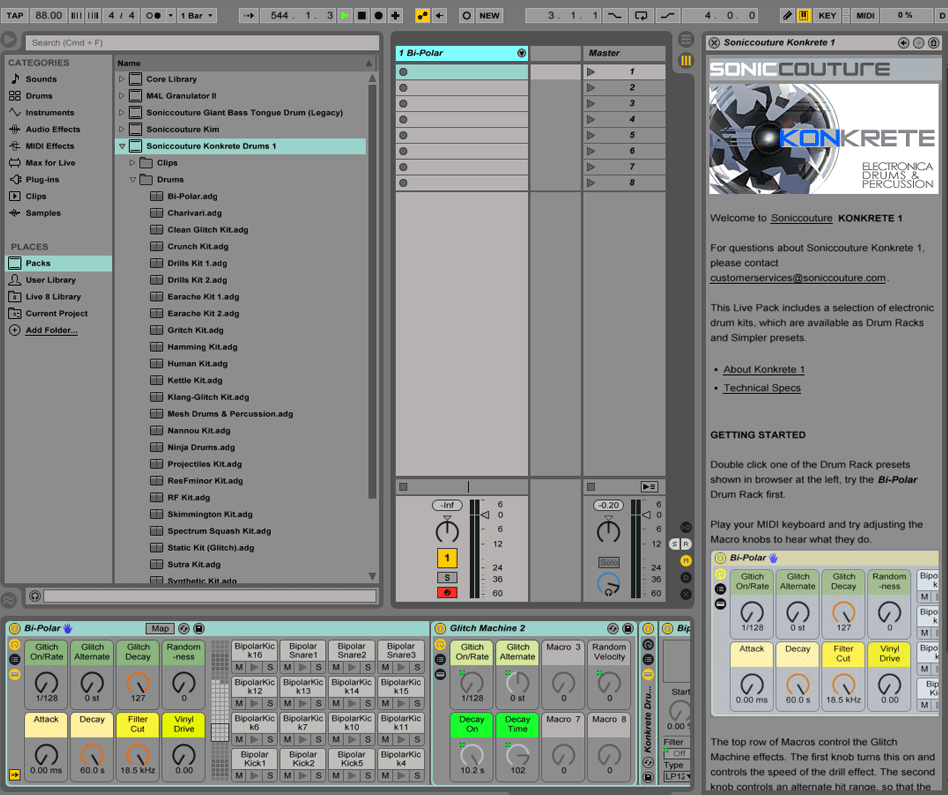Toggle the Bi-Polar device activator

(15, 629)
